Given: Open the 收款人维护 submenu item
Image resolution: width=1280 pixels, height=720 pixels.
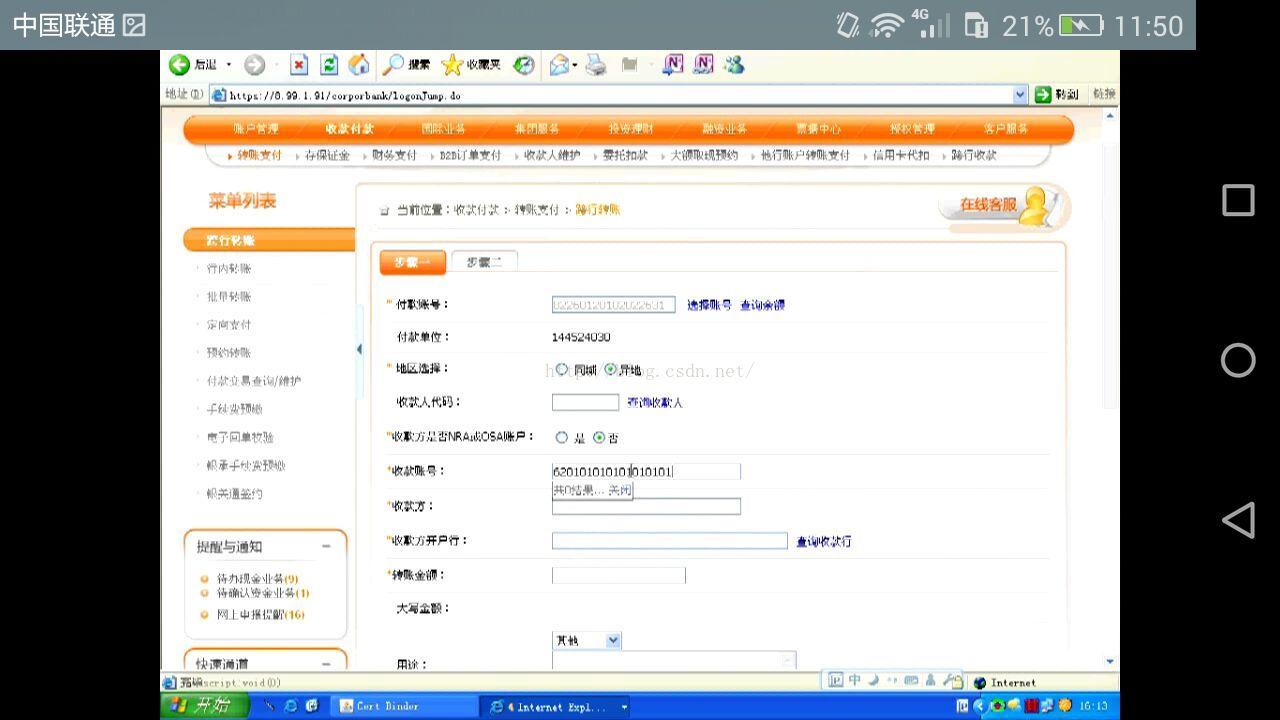Looking at the screenshot, I should pyautogui.click(x=552, y=156).
